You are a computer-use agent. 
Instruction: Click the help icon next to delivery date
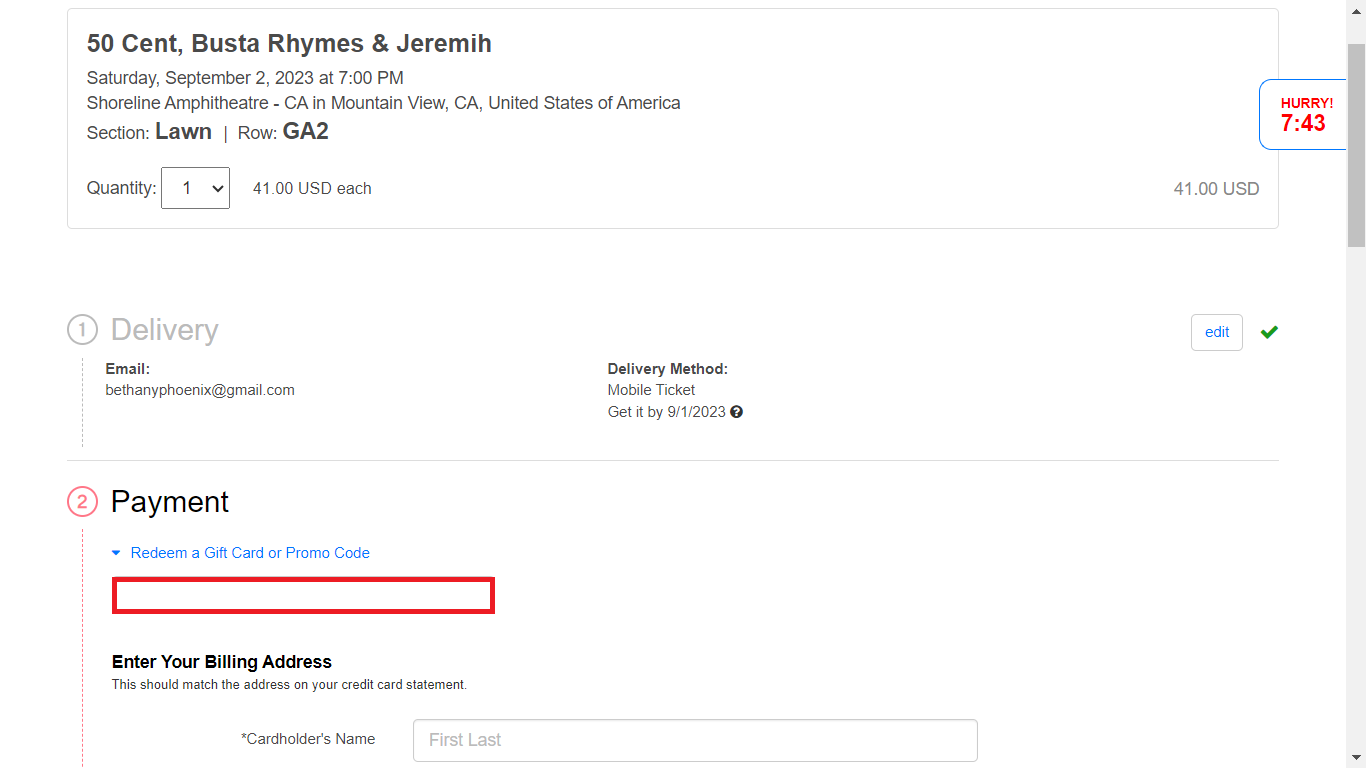[x=737, y=412]
